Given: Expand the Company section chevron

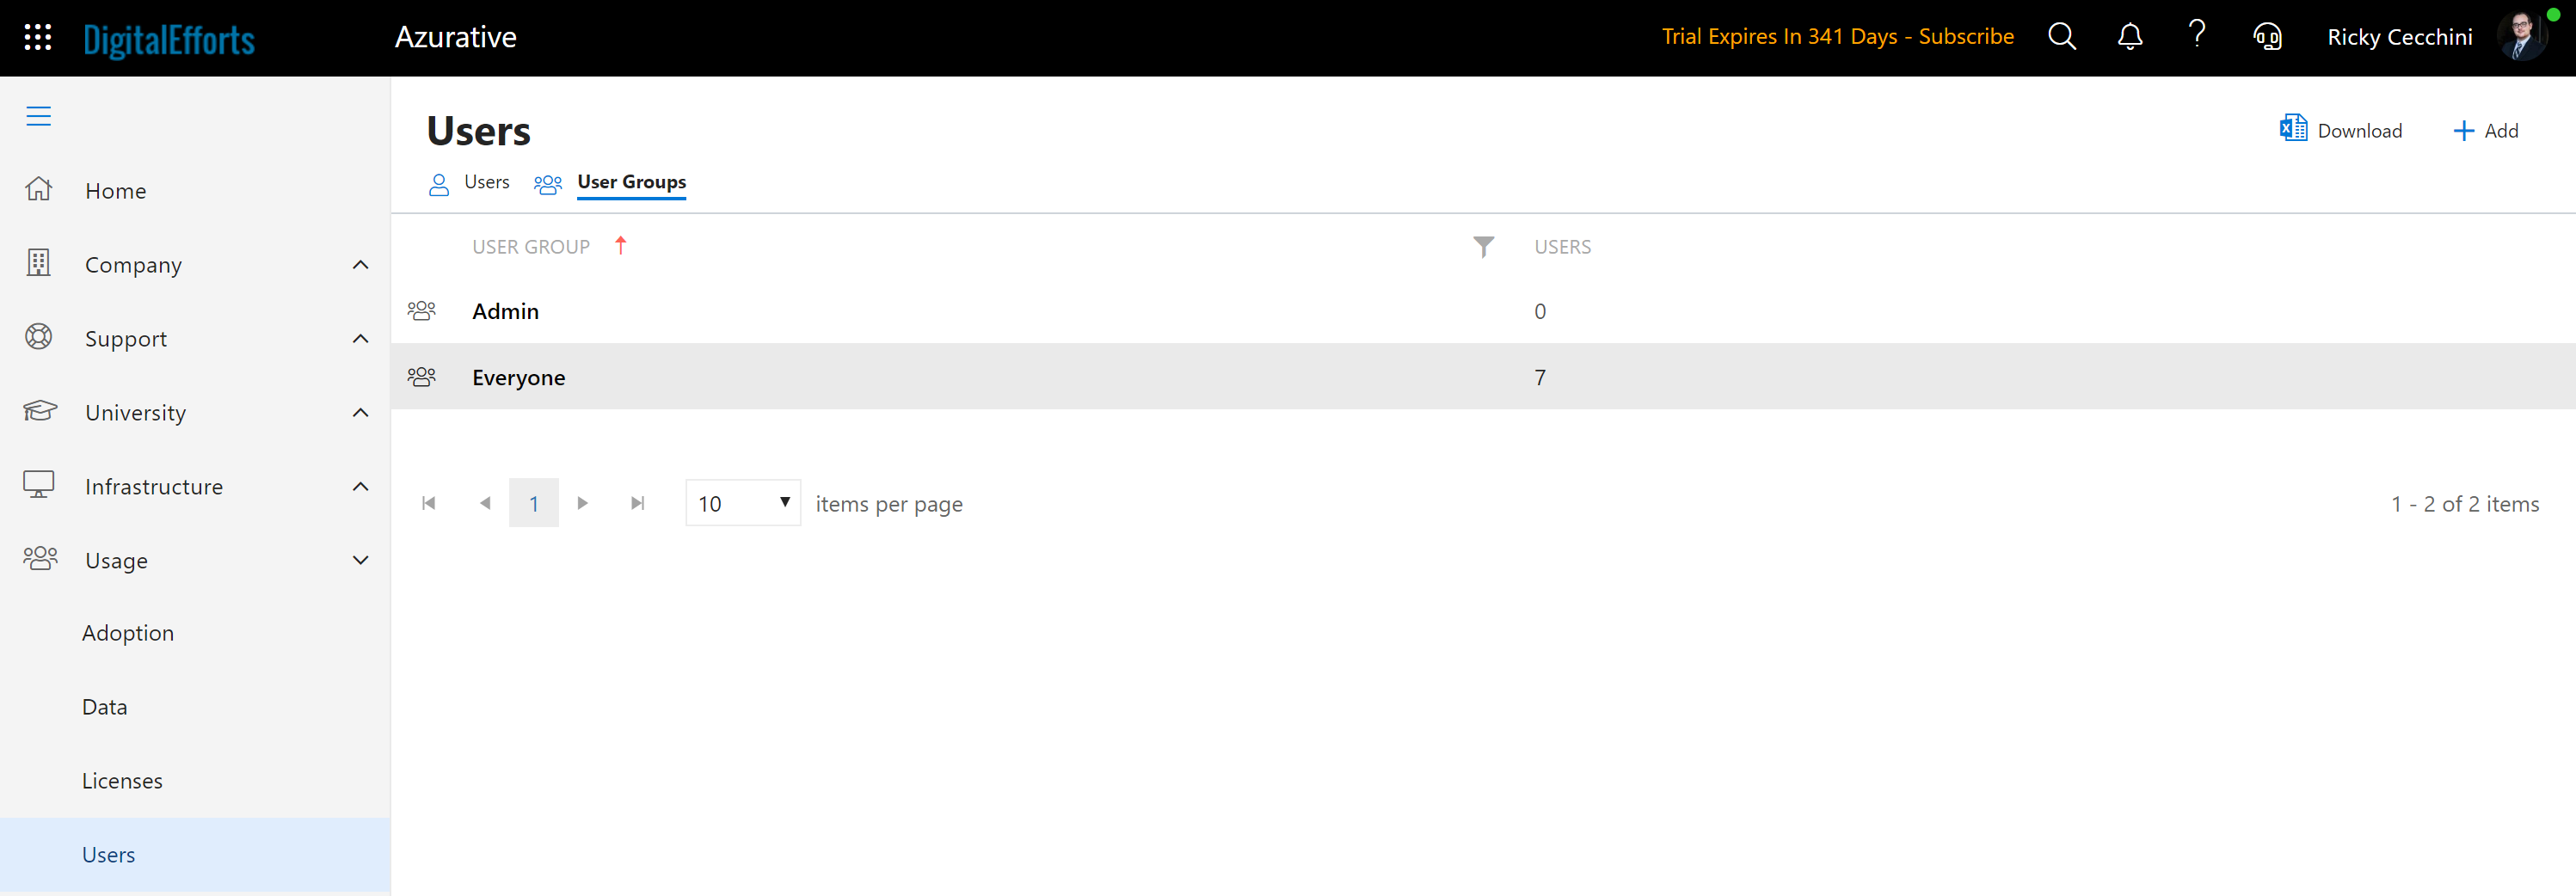Looking at the screenshot, I should 361,265.
